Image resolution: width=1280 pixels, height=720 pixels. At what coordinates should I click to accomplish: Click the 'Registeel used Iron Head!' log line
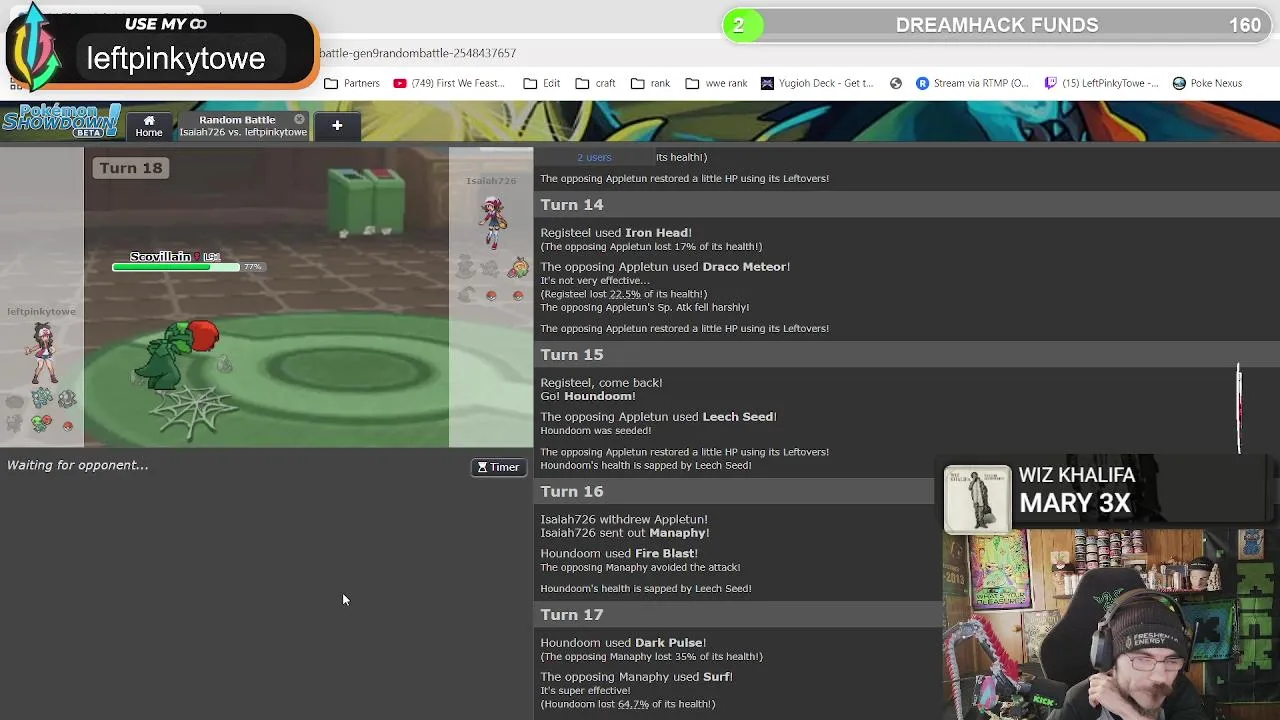[x=616, y=233]
